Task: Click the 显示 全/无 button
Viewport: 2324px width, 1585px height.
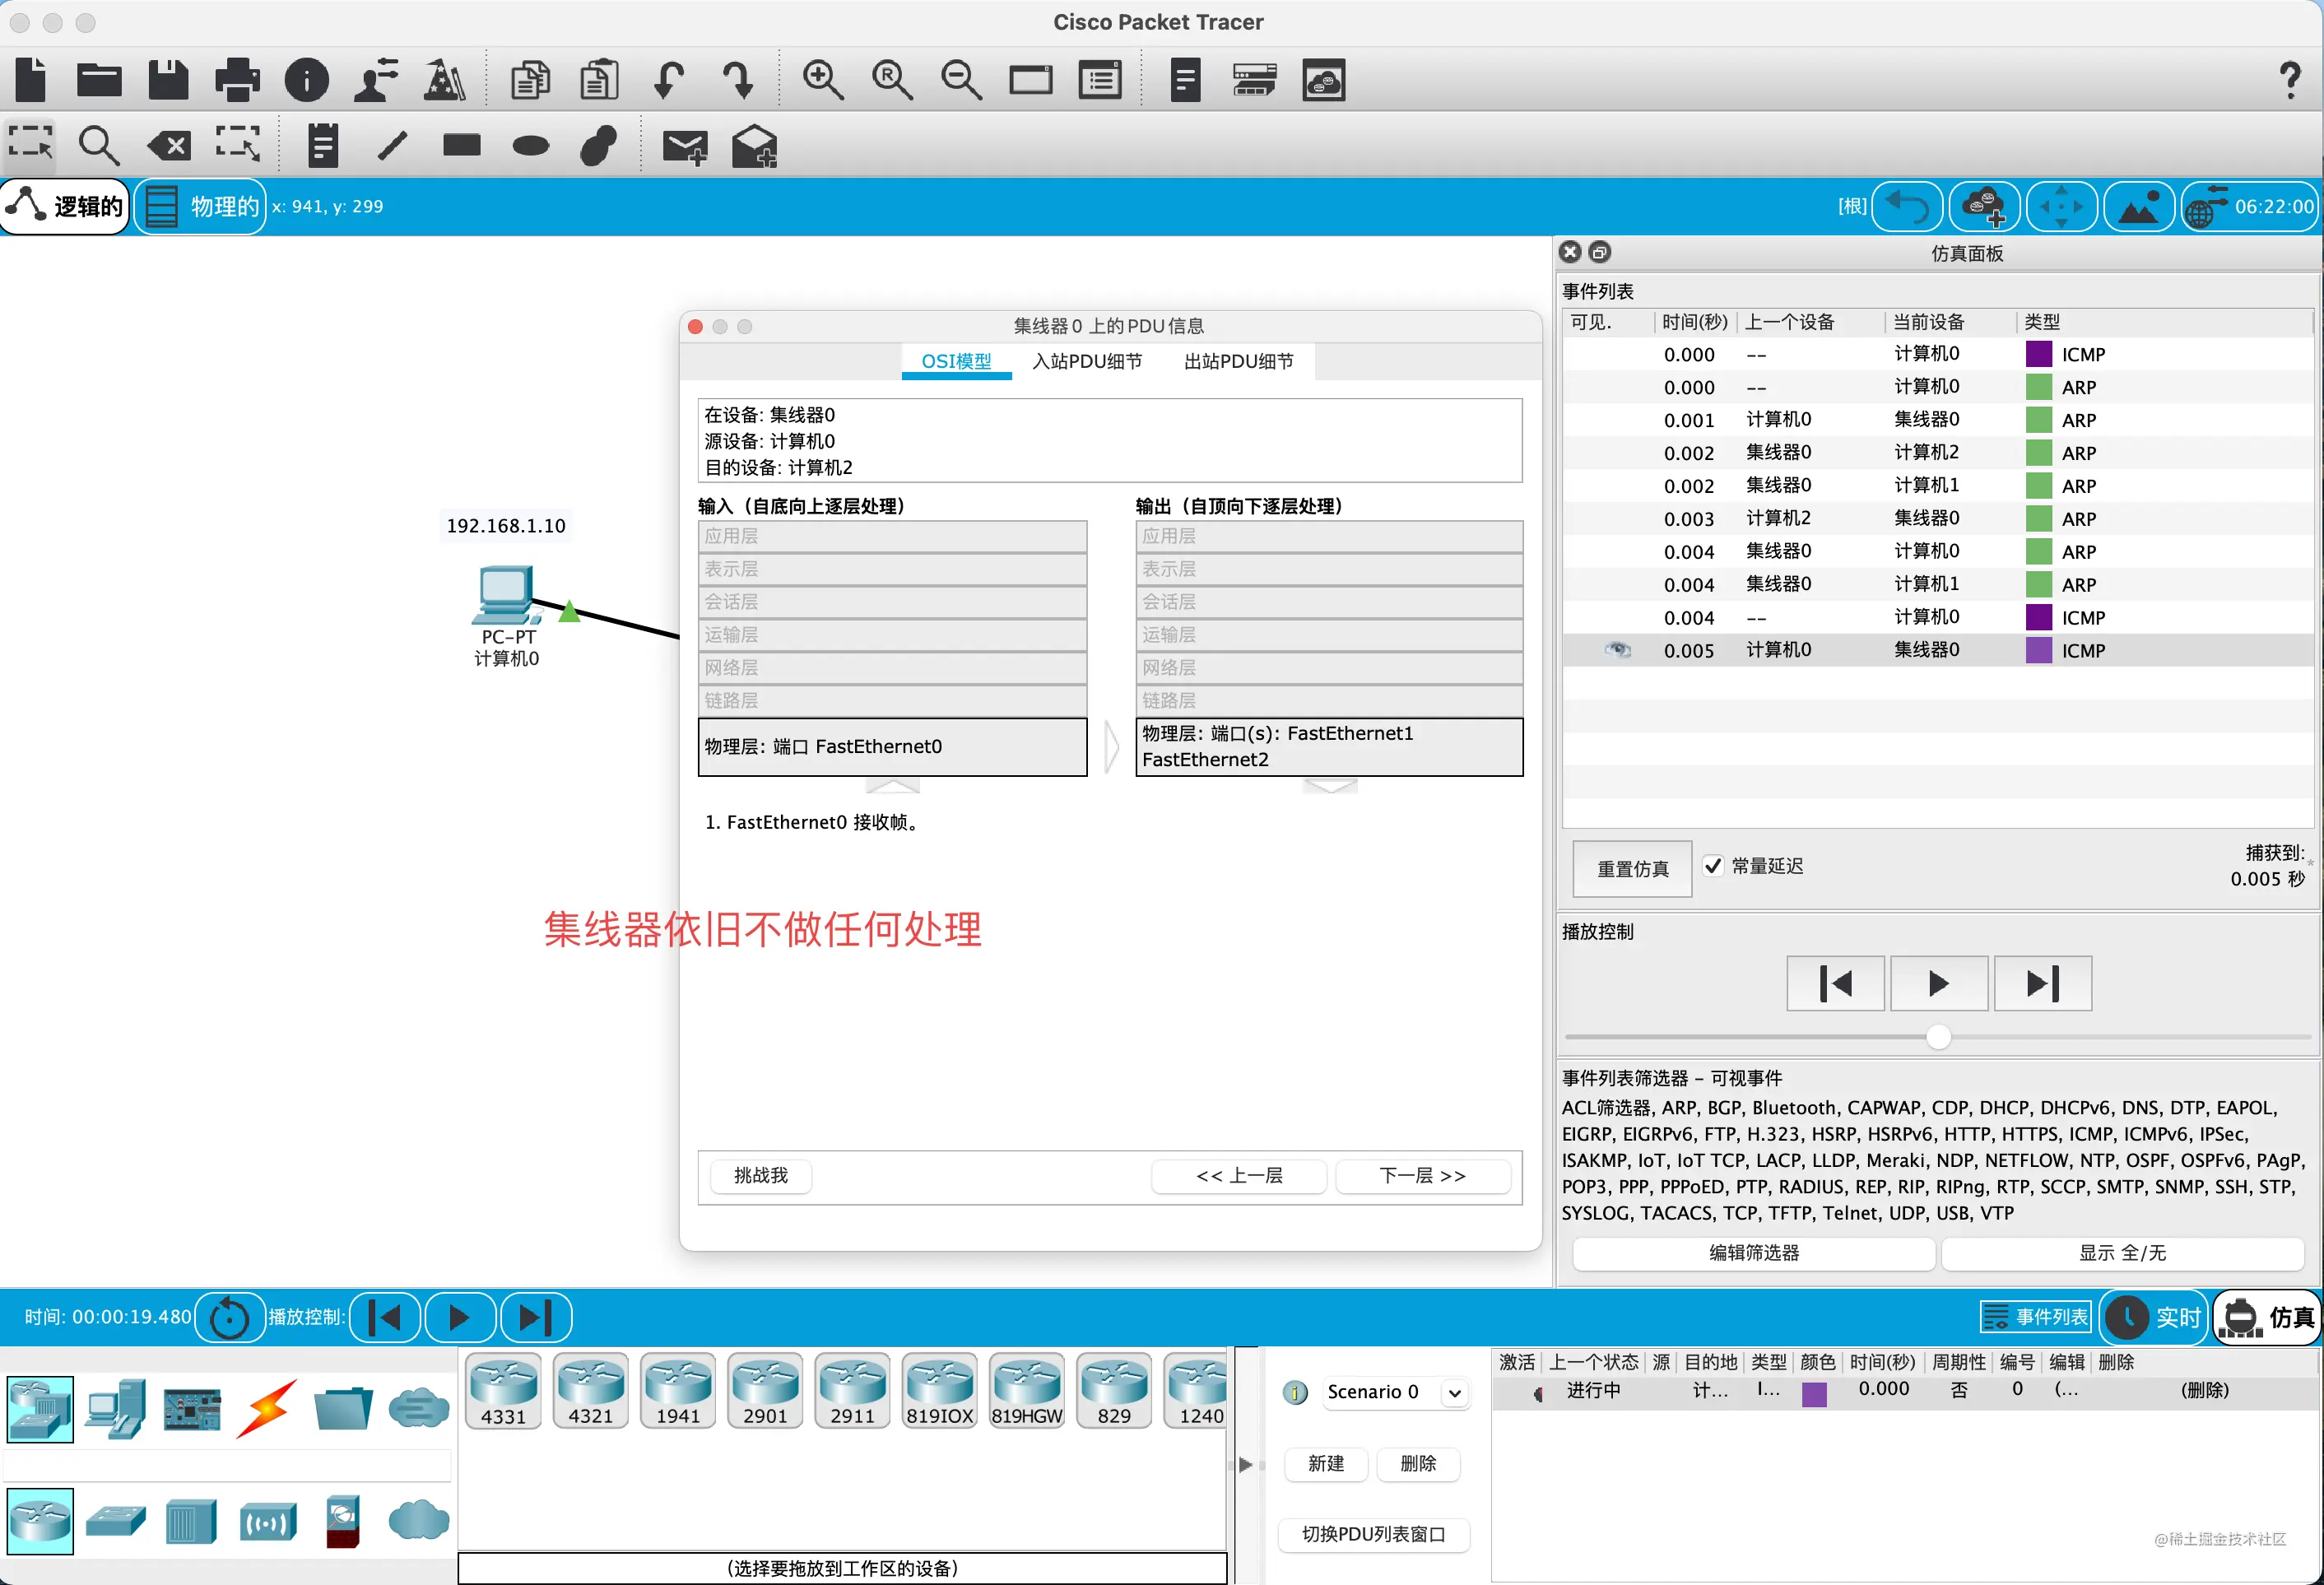Action: pos(2122,1253)
